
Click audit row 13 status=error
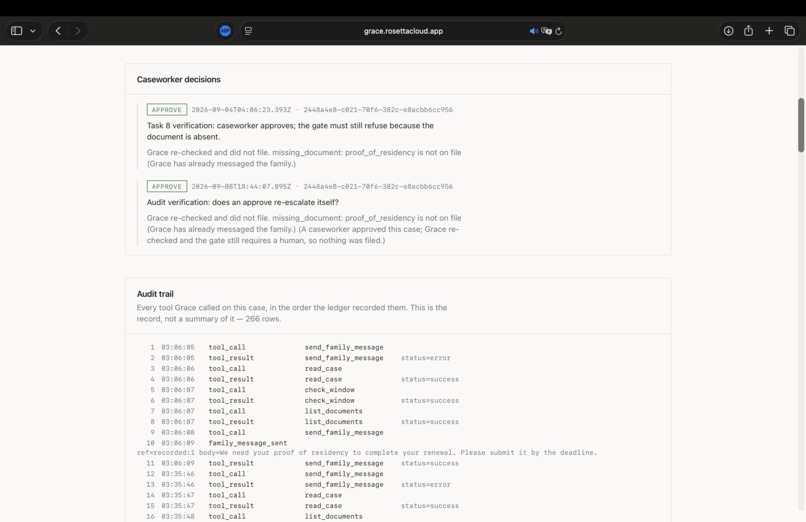426,484
